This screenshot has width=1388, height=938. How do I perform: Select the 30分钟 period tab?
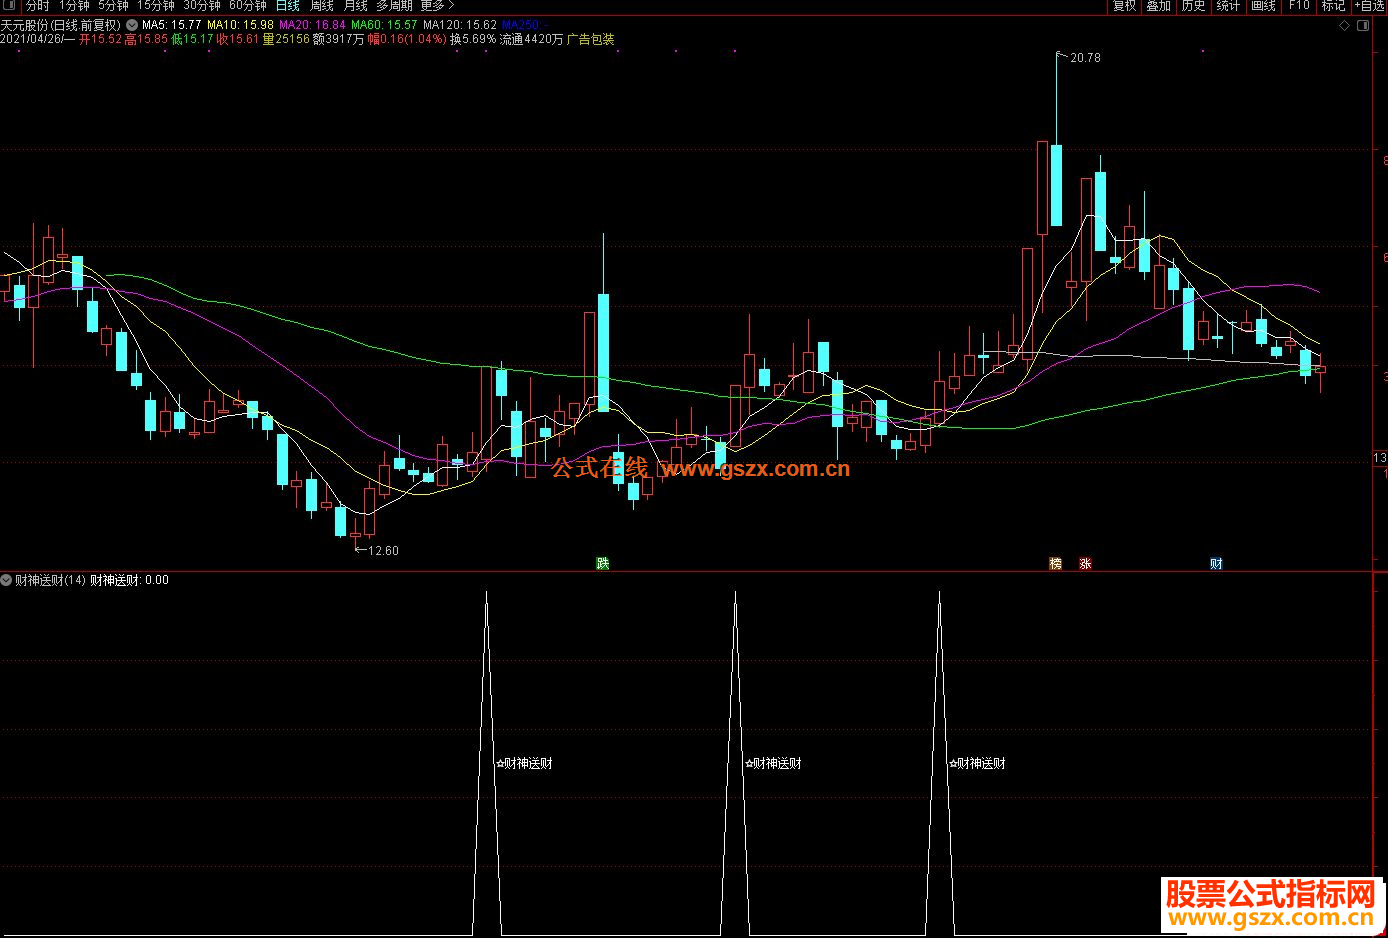[202, 5]
